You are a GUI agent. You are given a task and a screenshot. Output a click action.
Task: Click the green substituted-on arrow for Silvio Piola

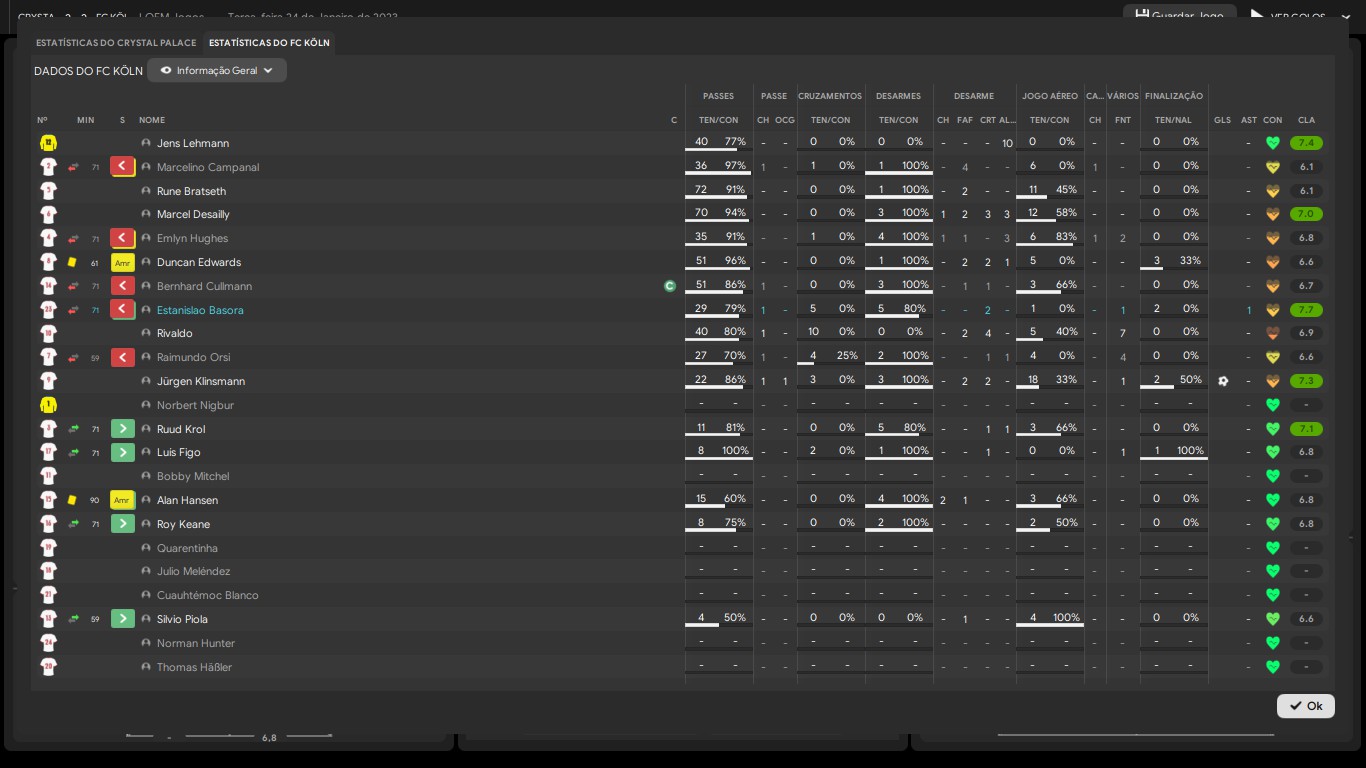[x=122, y=619]
